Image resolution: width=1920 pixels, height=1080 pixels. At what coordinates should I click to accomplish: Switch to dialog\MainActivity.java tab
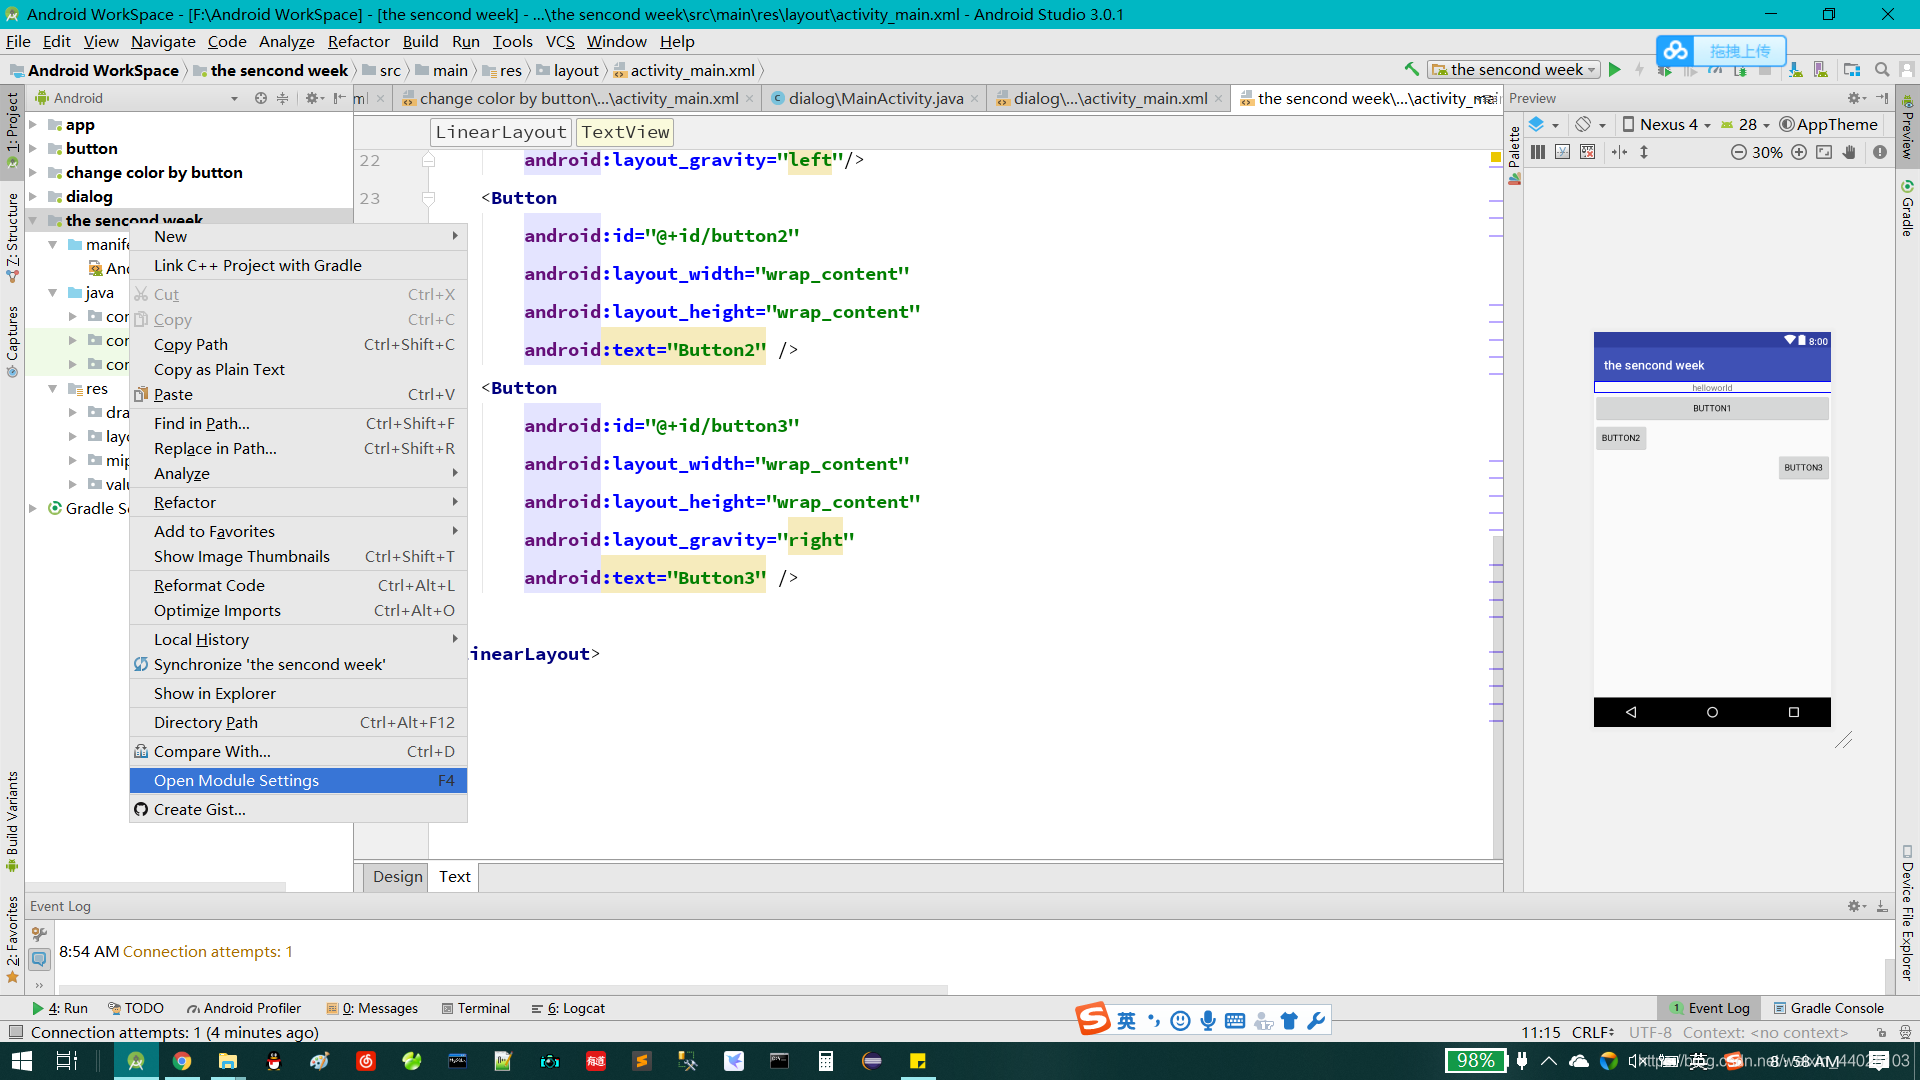point(874,98)
